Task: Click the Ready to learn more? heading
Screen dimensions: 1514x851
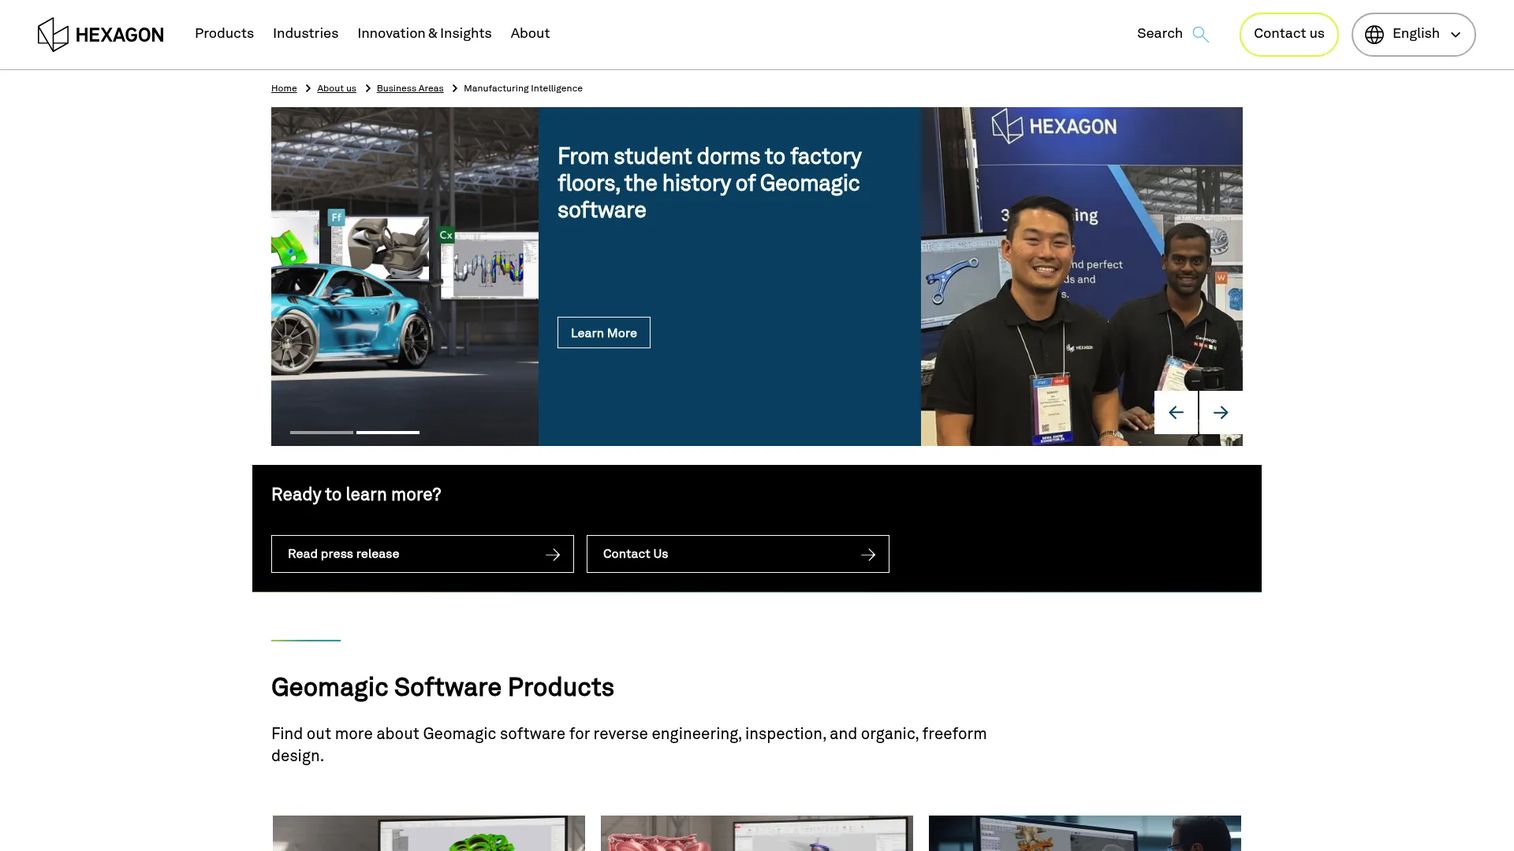Action: point(356,494)
